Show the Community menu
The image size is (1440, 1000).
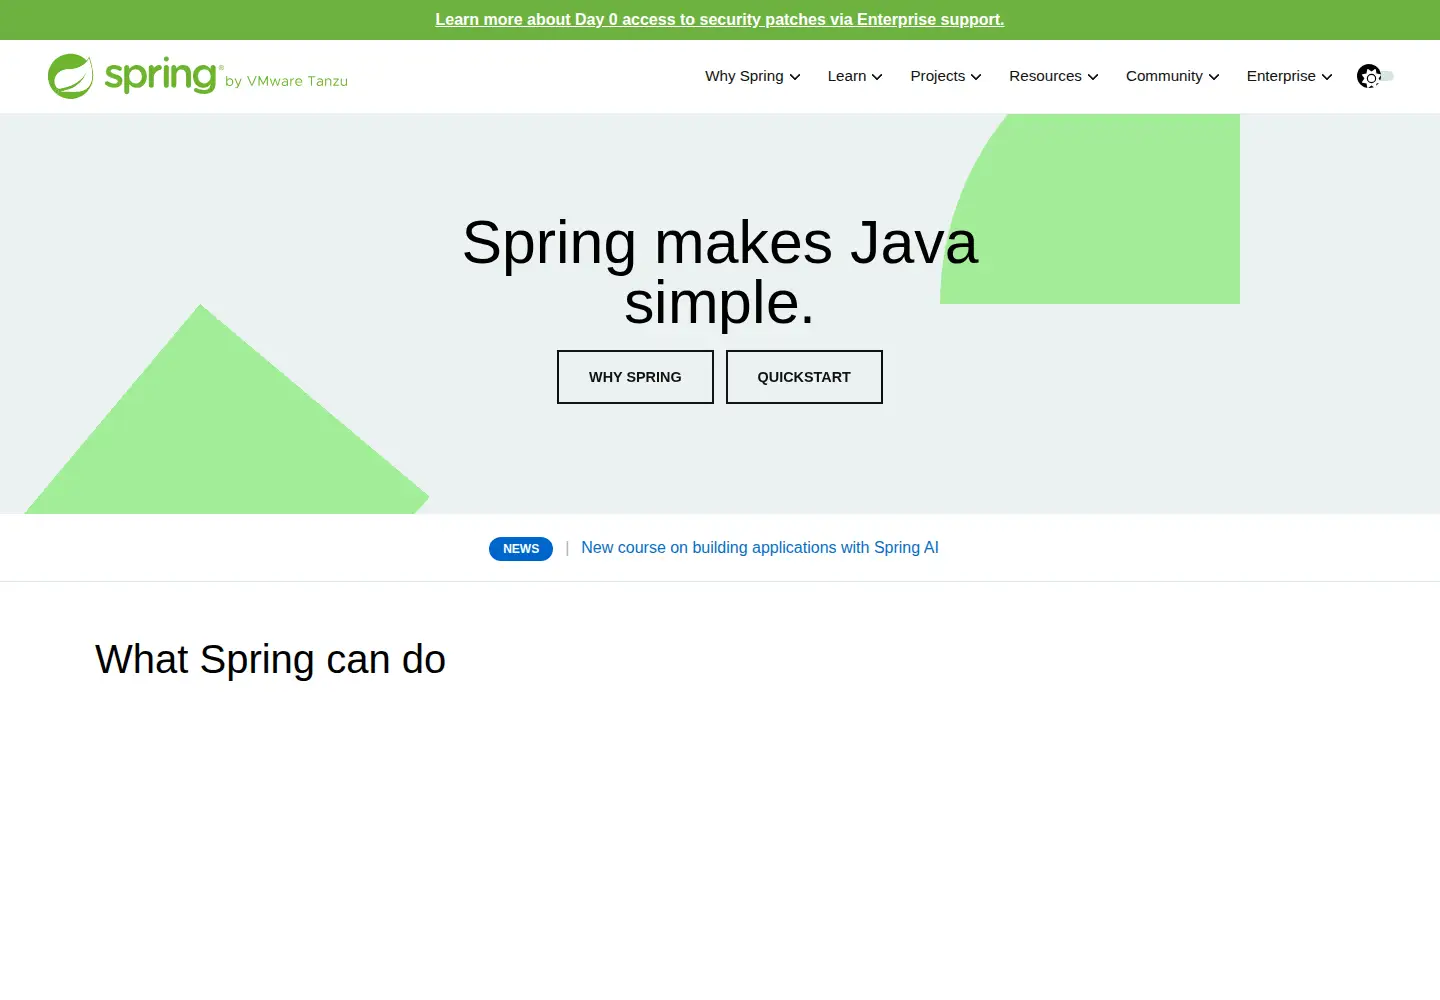tap(1172, 76)
